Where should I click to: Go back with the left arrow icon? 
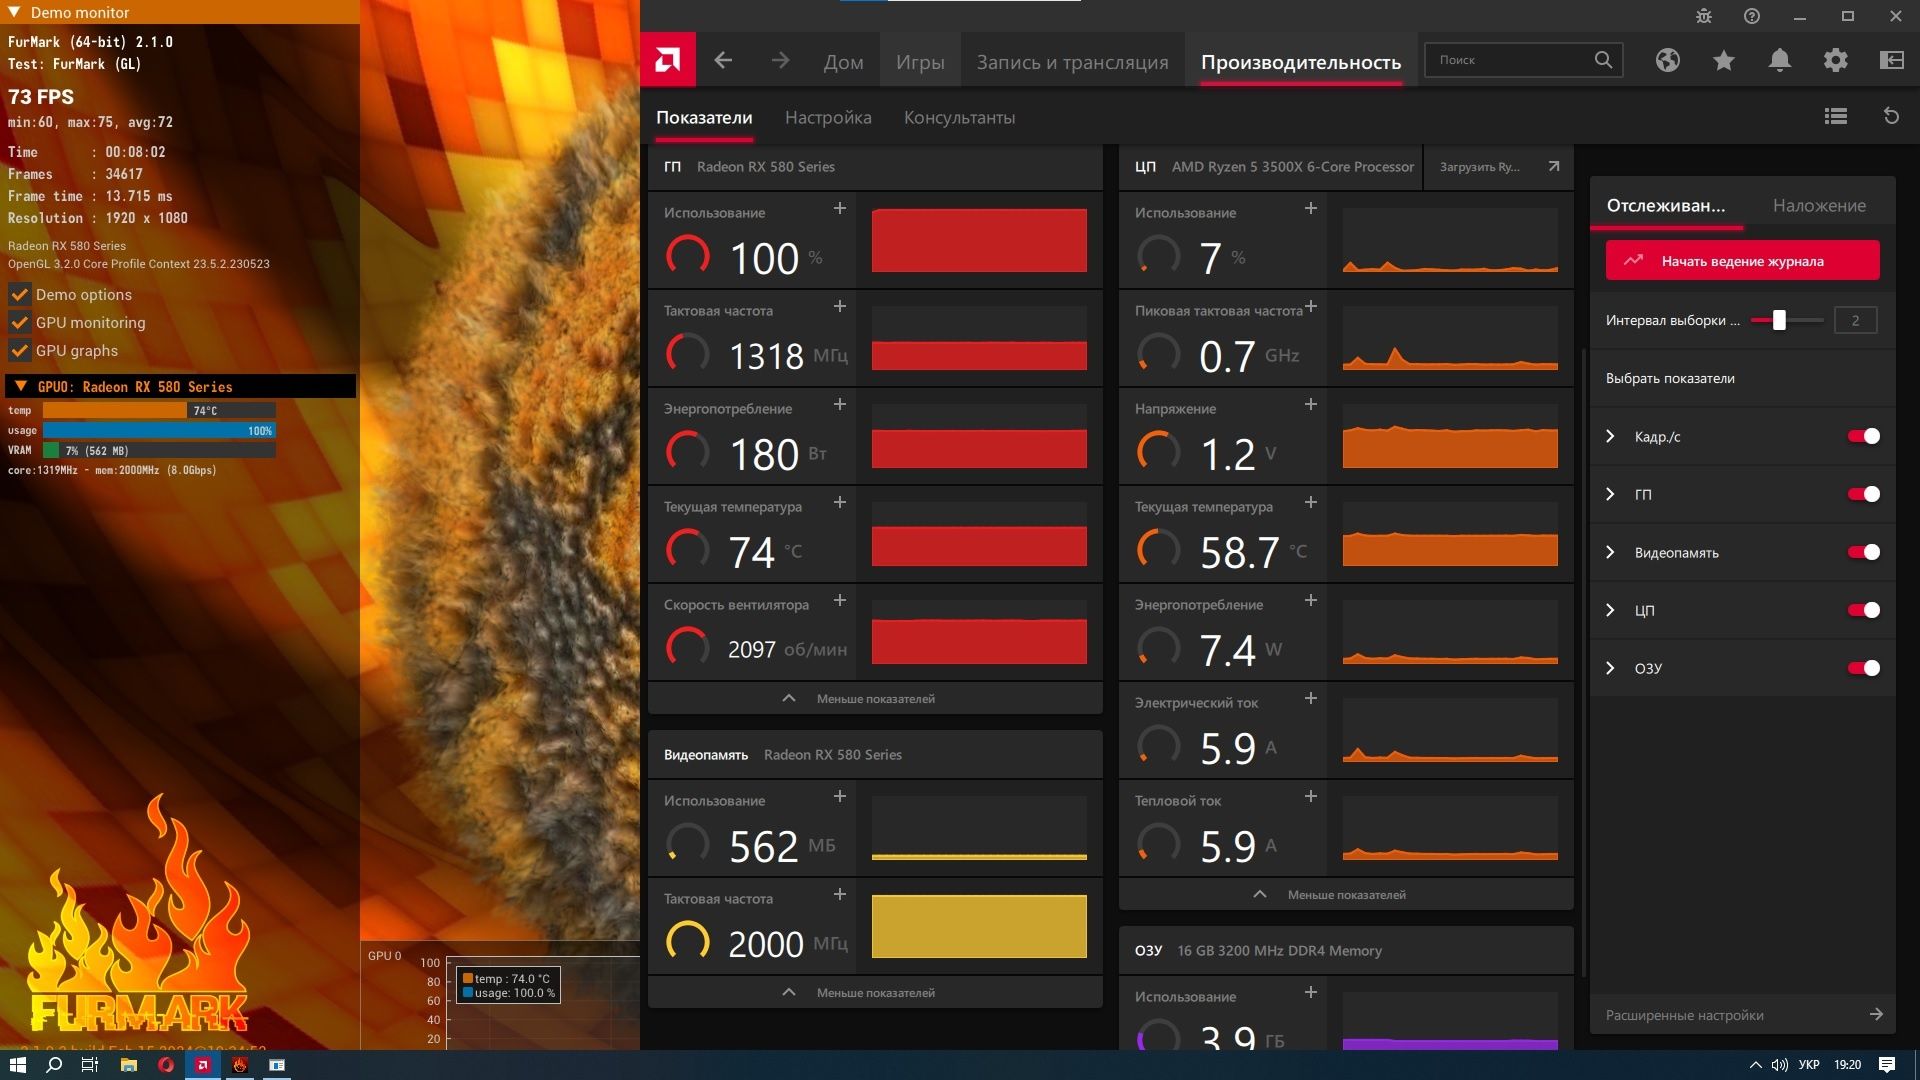click(723, 61)
